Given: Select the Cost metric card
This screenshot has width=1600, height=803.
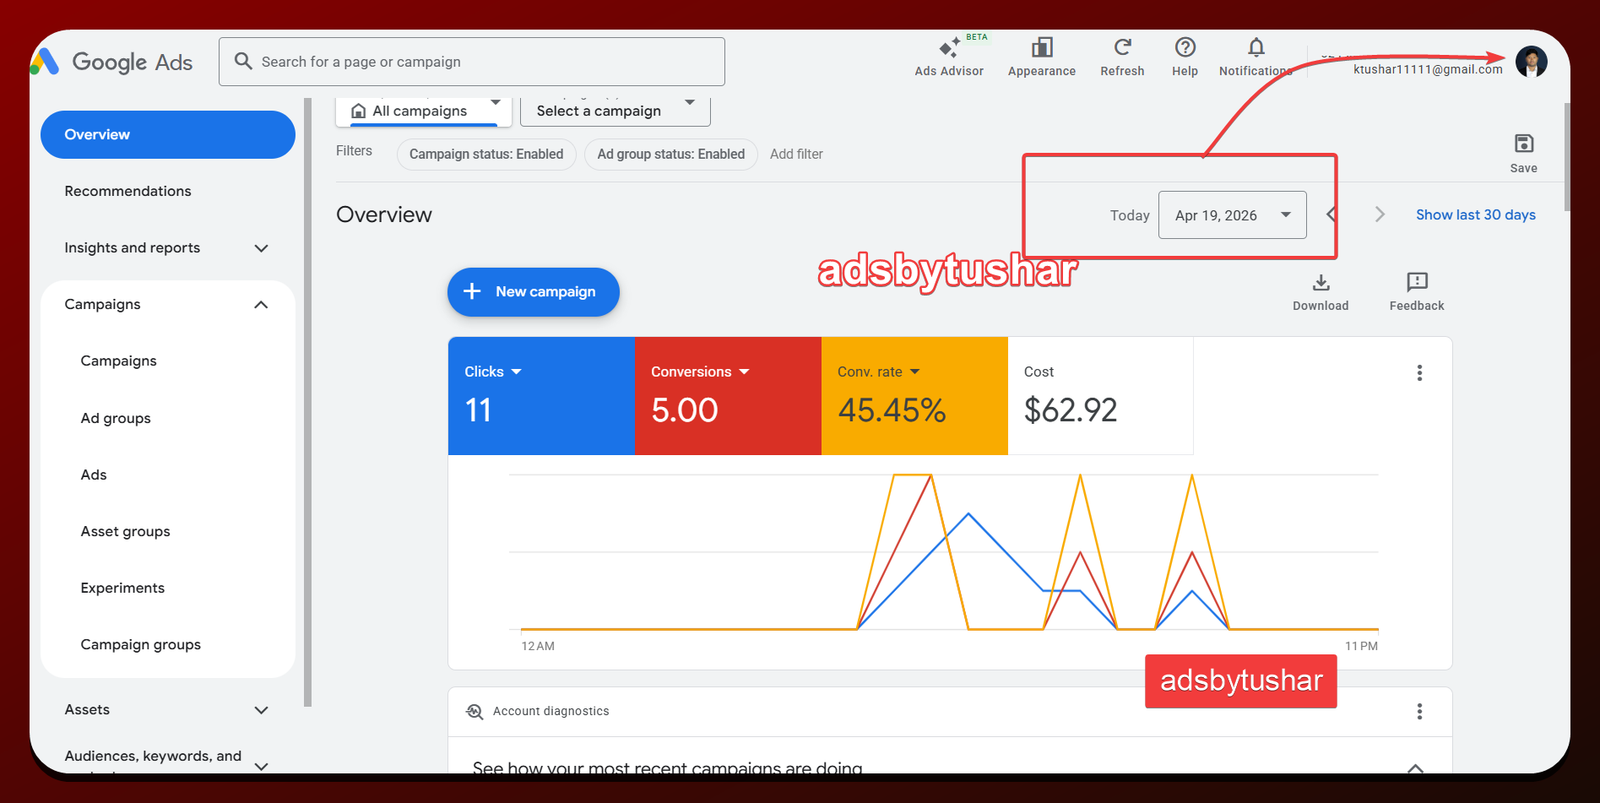Looking at the screenshot, I should click(x=1100, y=396).
